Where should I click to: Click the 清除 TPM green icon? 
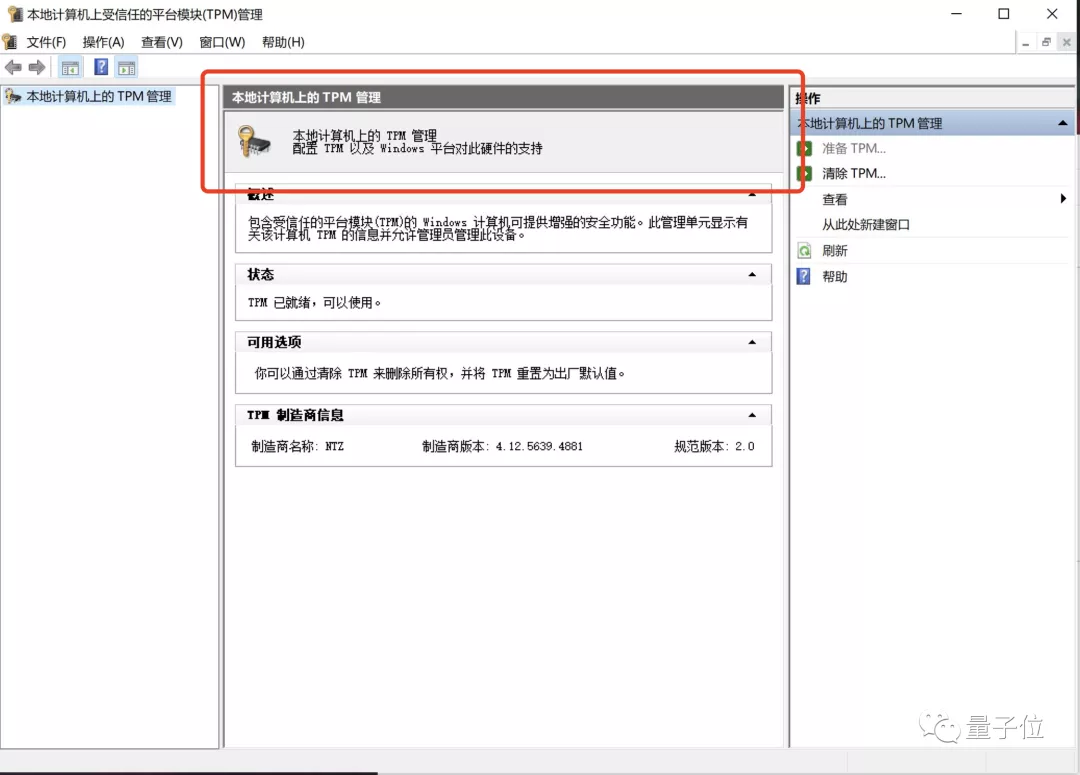806,173
